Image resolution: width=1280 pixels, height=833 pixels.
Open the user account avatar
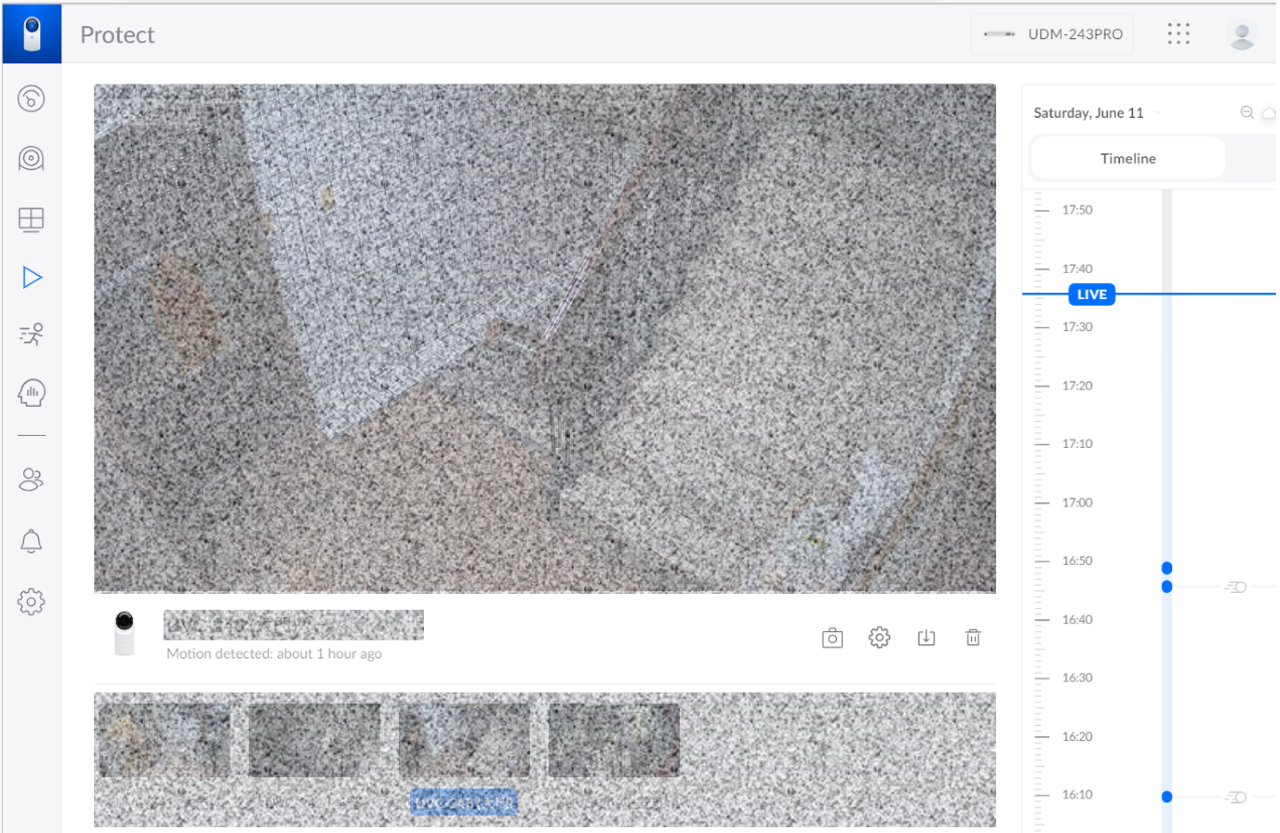[1241, 34]
